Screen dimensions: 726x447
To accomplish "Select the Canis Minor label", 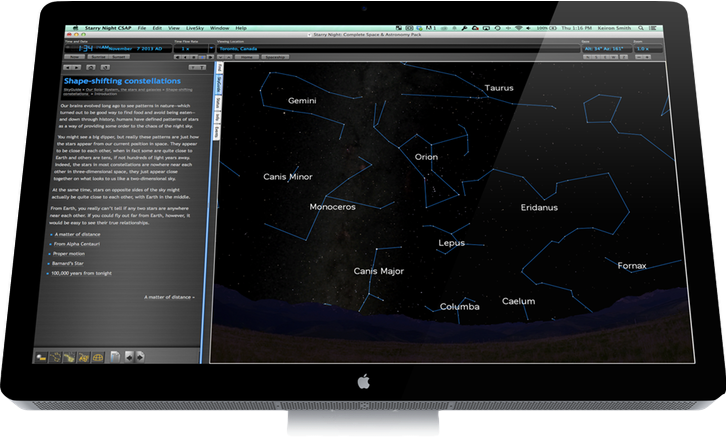I will pyautogui.click(x=288, y=177).
